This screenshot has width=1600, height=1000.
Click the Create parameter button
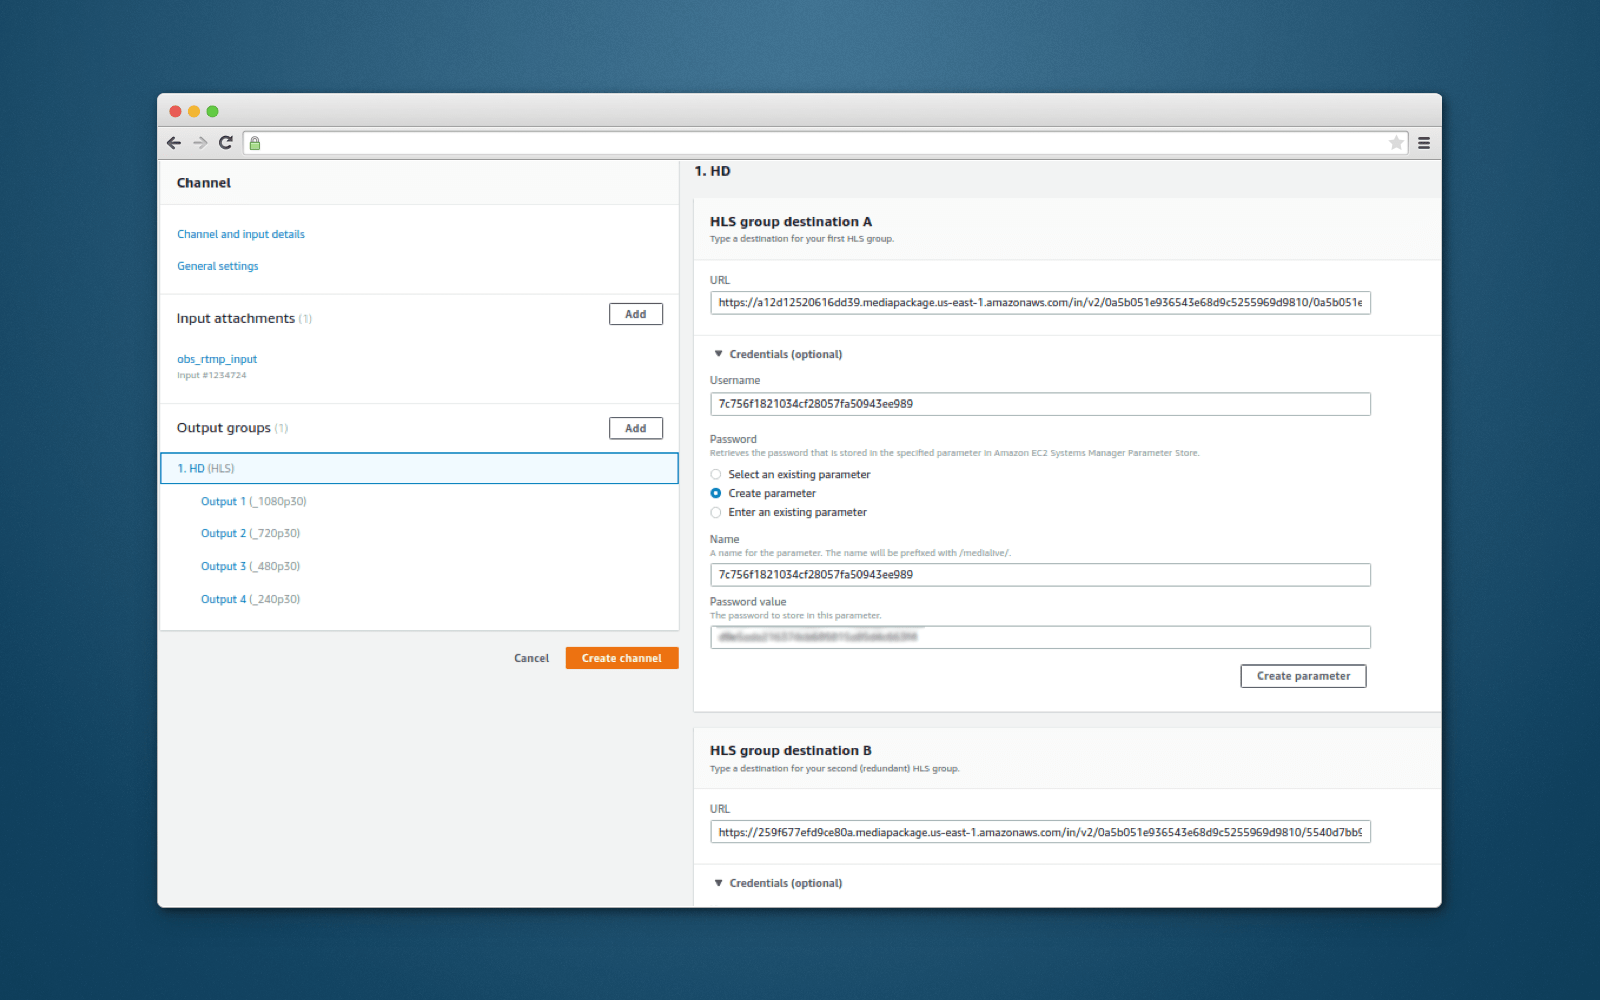1303,676
